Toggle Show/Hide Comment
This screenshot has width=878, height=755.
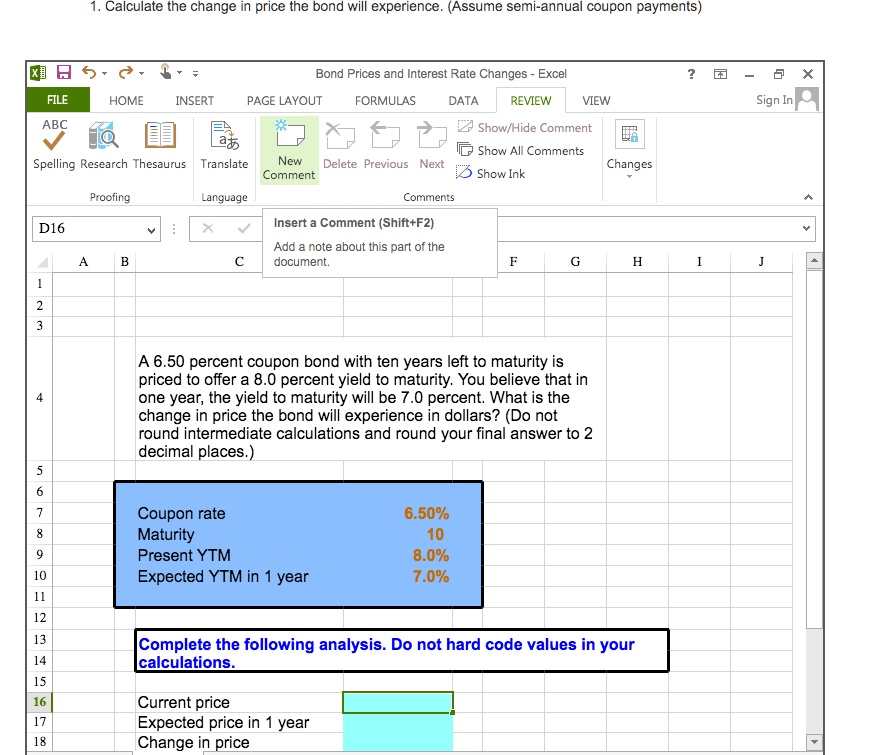(x=524, y=128)
